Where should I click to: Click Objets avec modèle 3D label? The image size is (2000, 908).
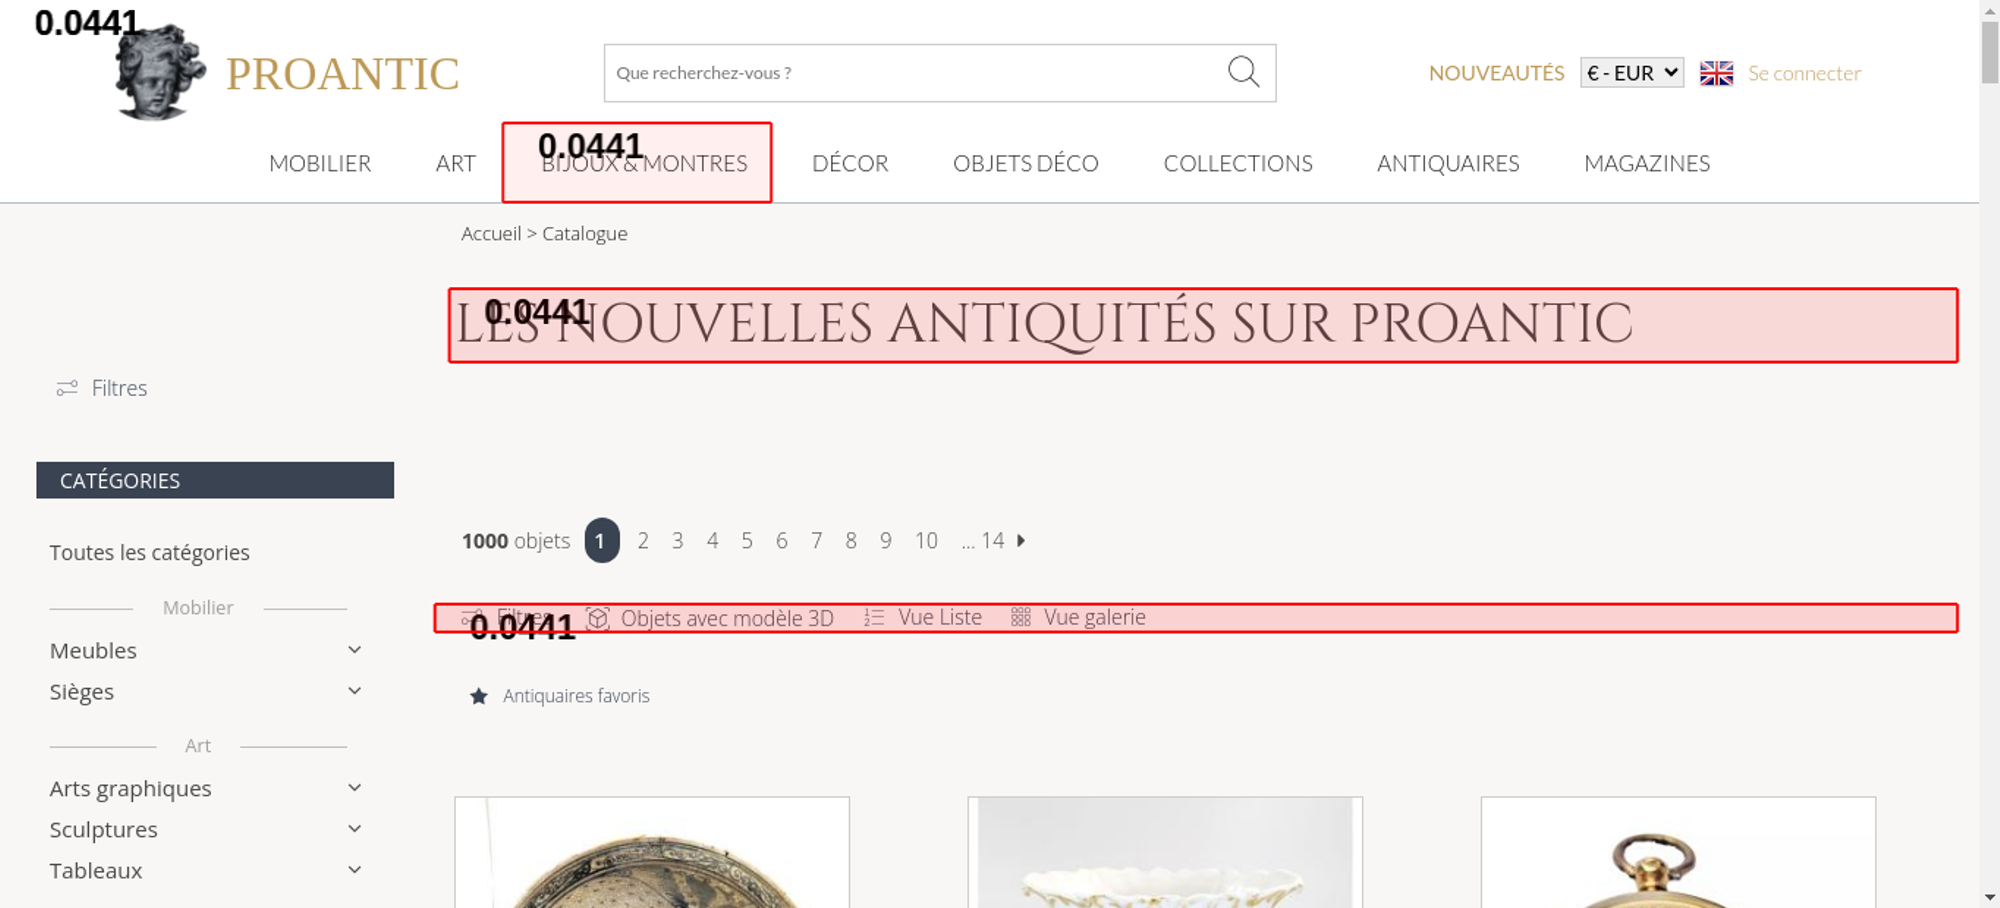click(x=727, y=618)
